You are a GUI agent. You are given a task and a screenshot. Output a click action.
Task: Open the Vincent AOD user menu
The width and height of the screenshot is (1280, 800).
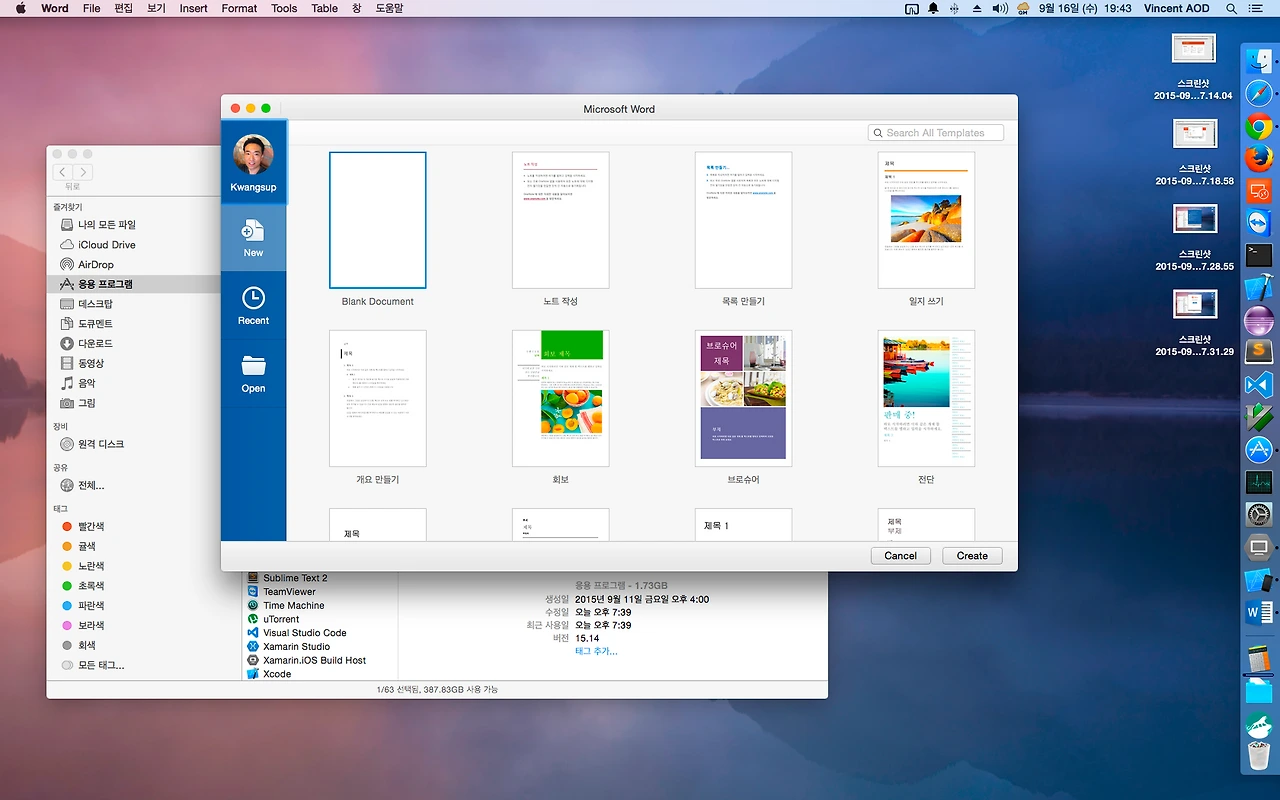pos(1176,8)
